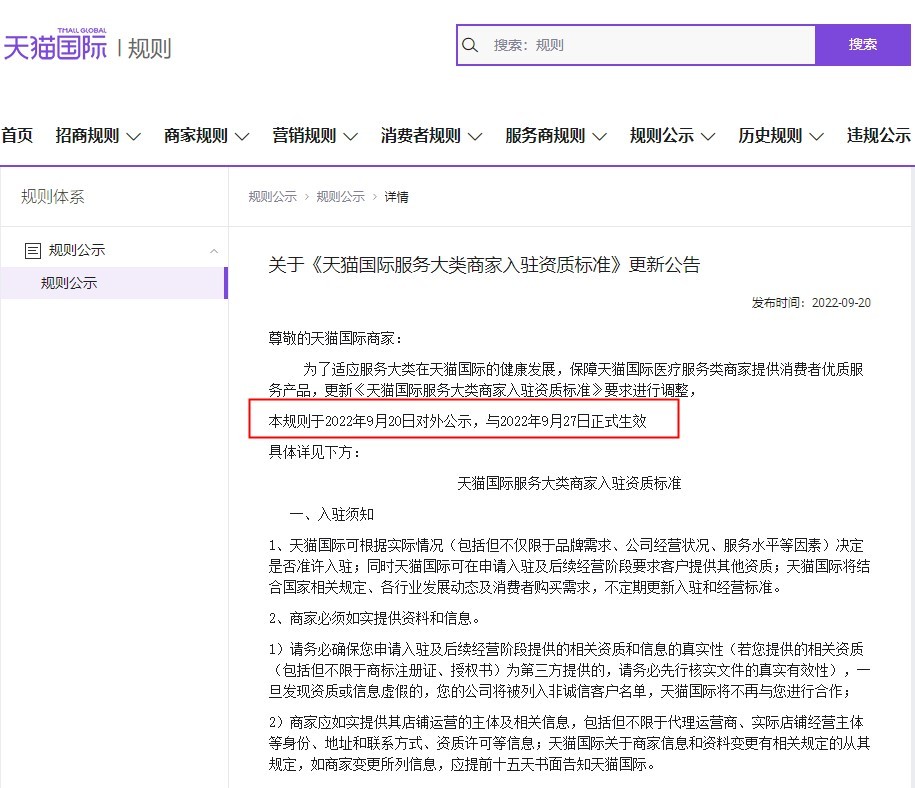Expand the chevron next to top-nav 规则公示

point(708,137)
